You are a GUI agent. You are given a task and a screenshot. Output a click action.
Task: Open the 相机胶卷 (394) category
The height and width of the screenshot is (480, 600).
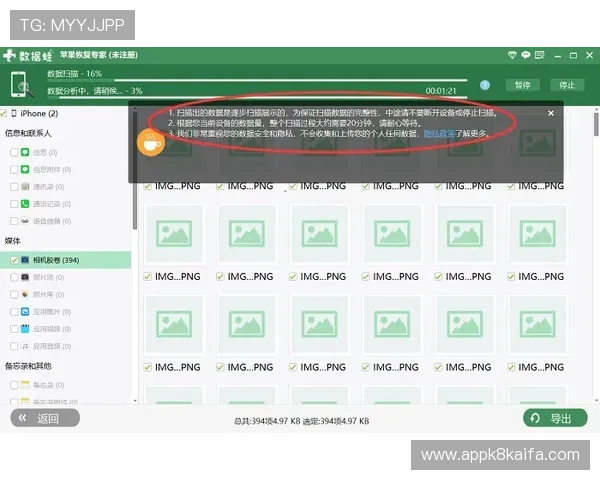coord(65,260)
